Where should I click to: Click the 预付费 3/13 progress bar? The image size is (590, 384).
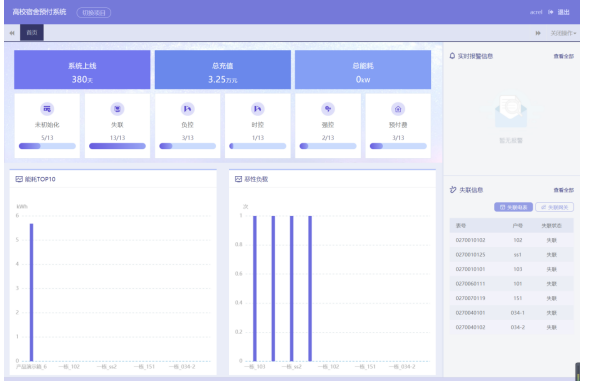pyautogui.click(x=398, y=146)
